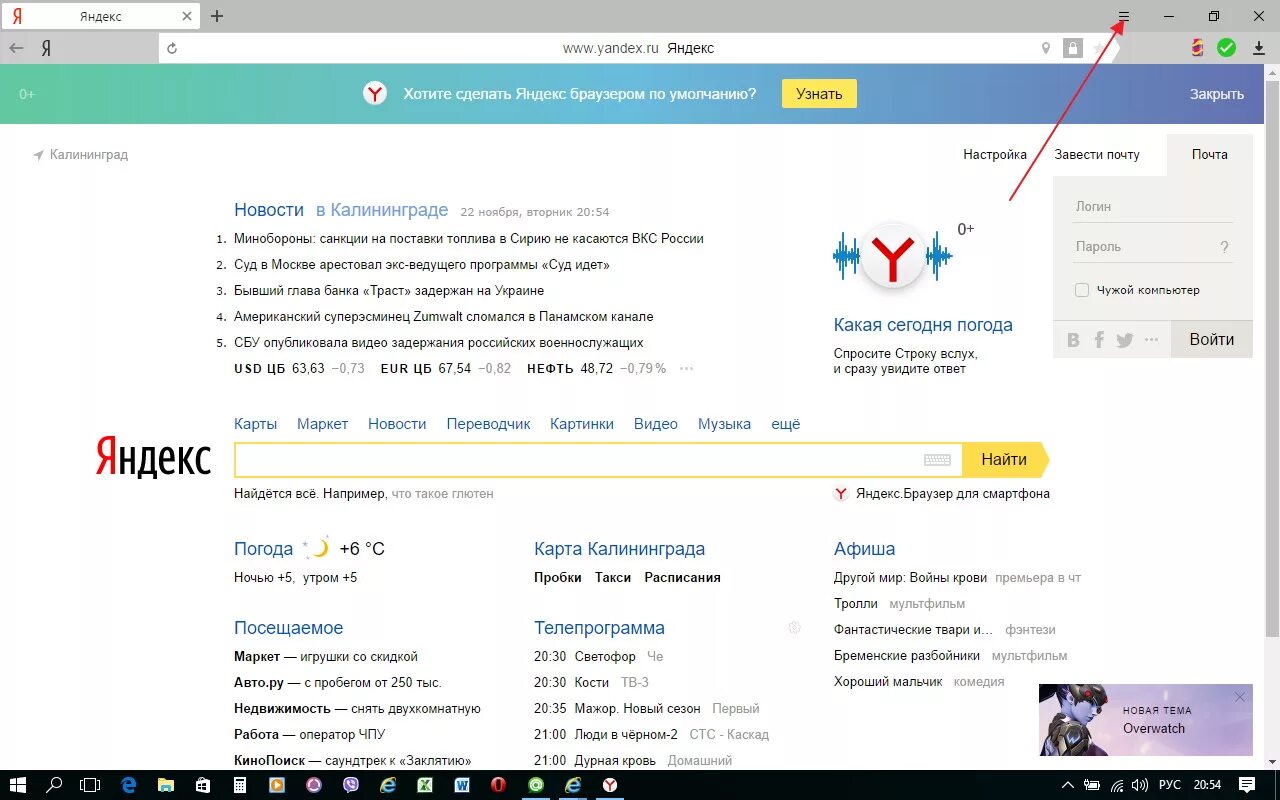Click the Войти login button

1211,340
